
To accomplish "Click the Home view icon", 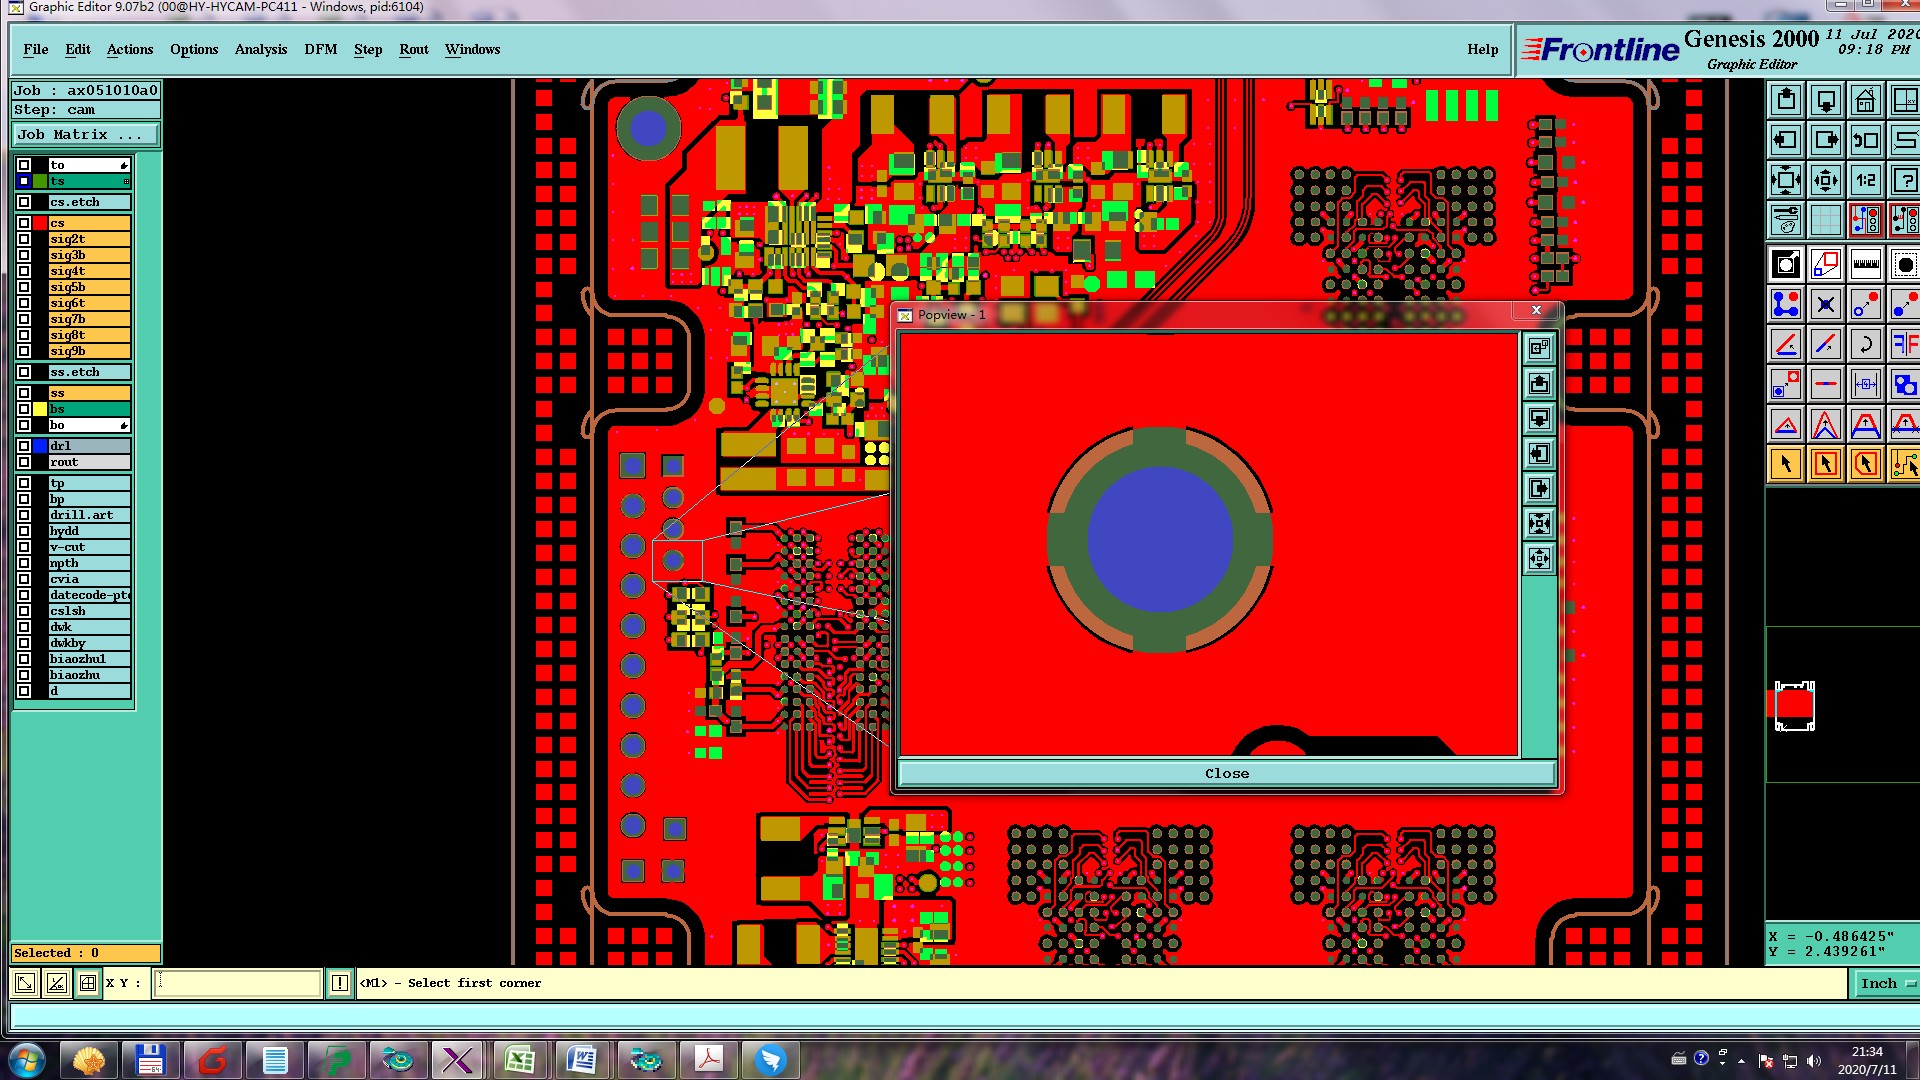I will 1865,101.
